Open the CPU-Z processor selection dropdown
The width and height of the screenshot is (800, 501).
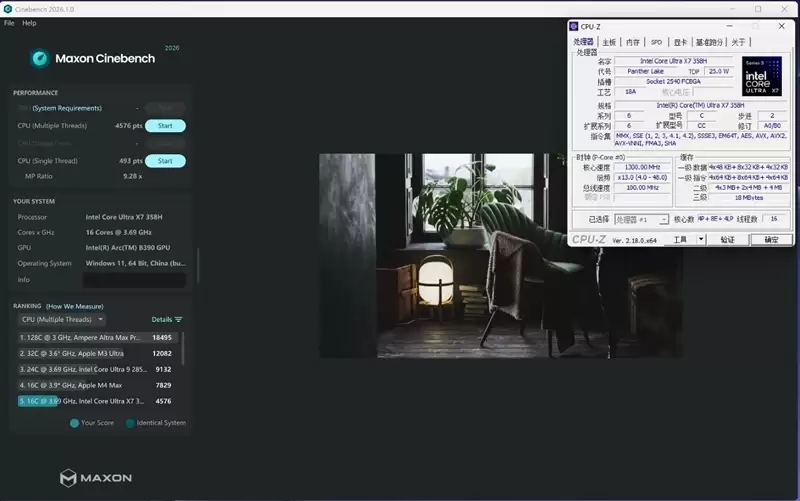click(639, 218)
